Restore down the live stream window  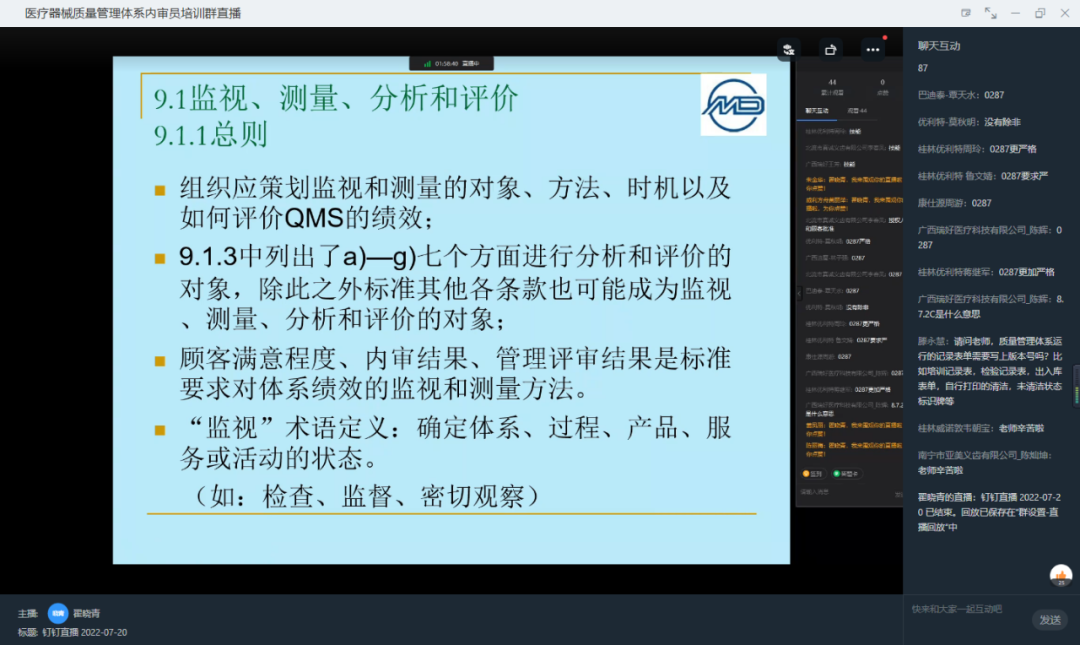(1040, 13)
